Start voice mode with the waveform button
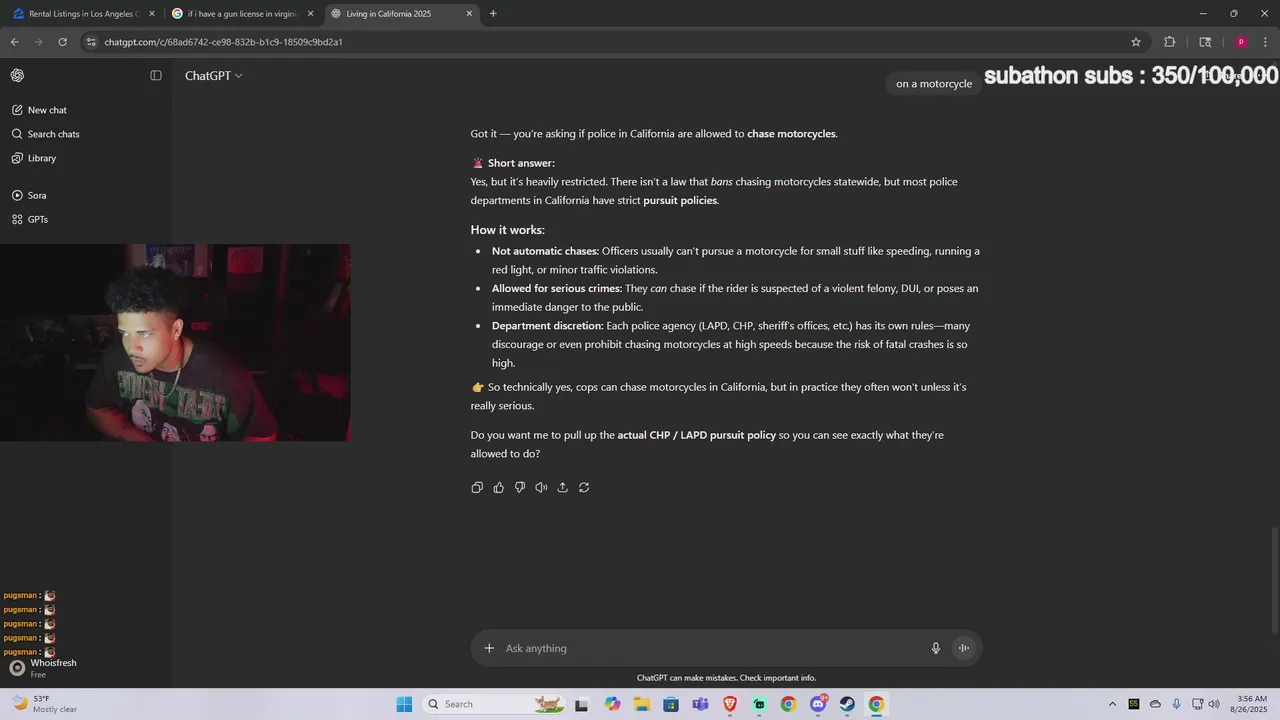This screenshot has height=720, width=1280. (x=964, y=648)
